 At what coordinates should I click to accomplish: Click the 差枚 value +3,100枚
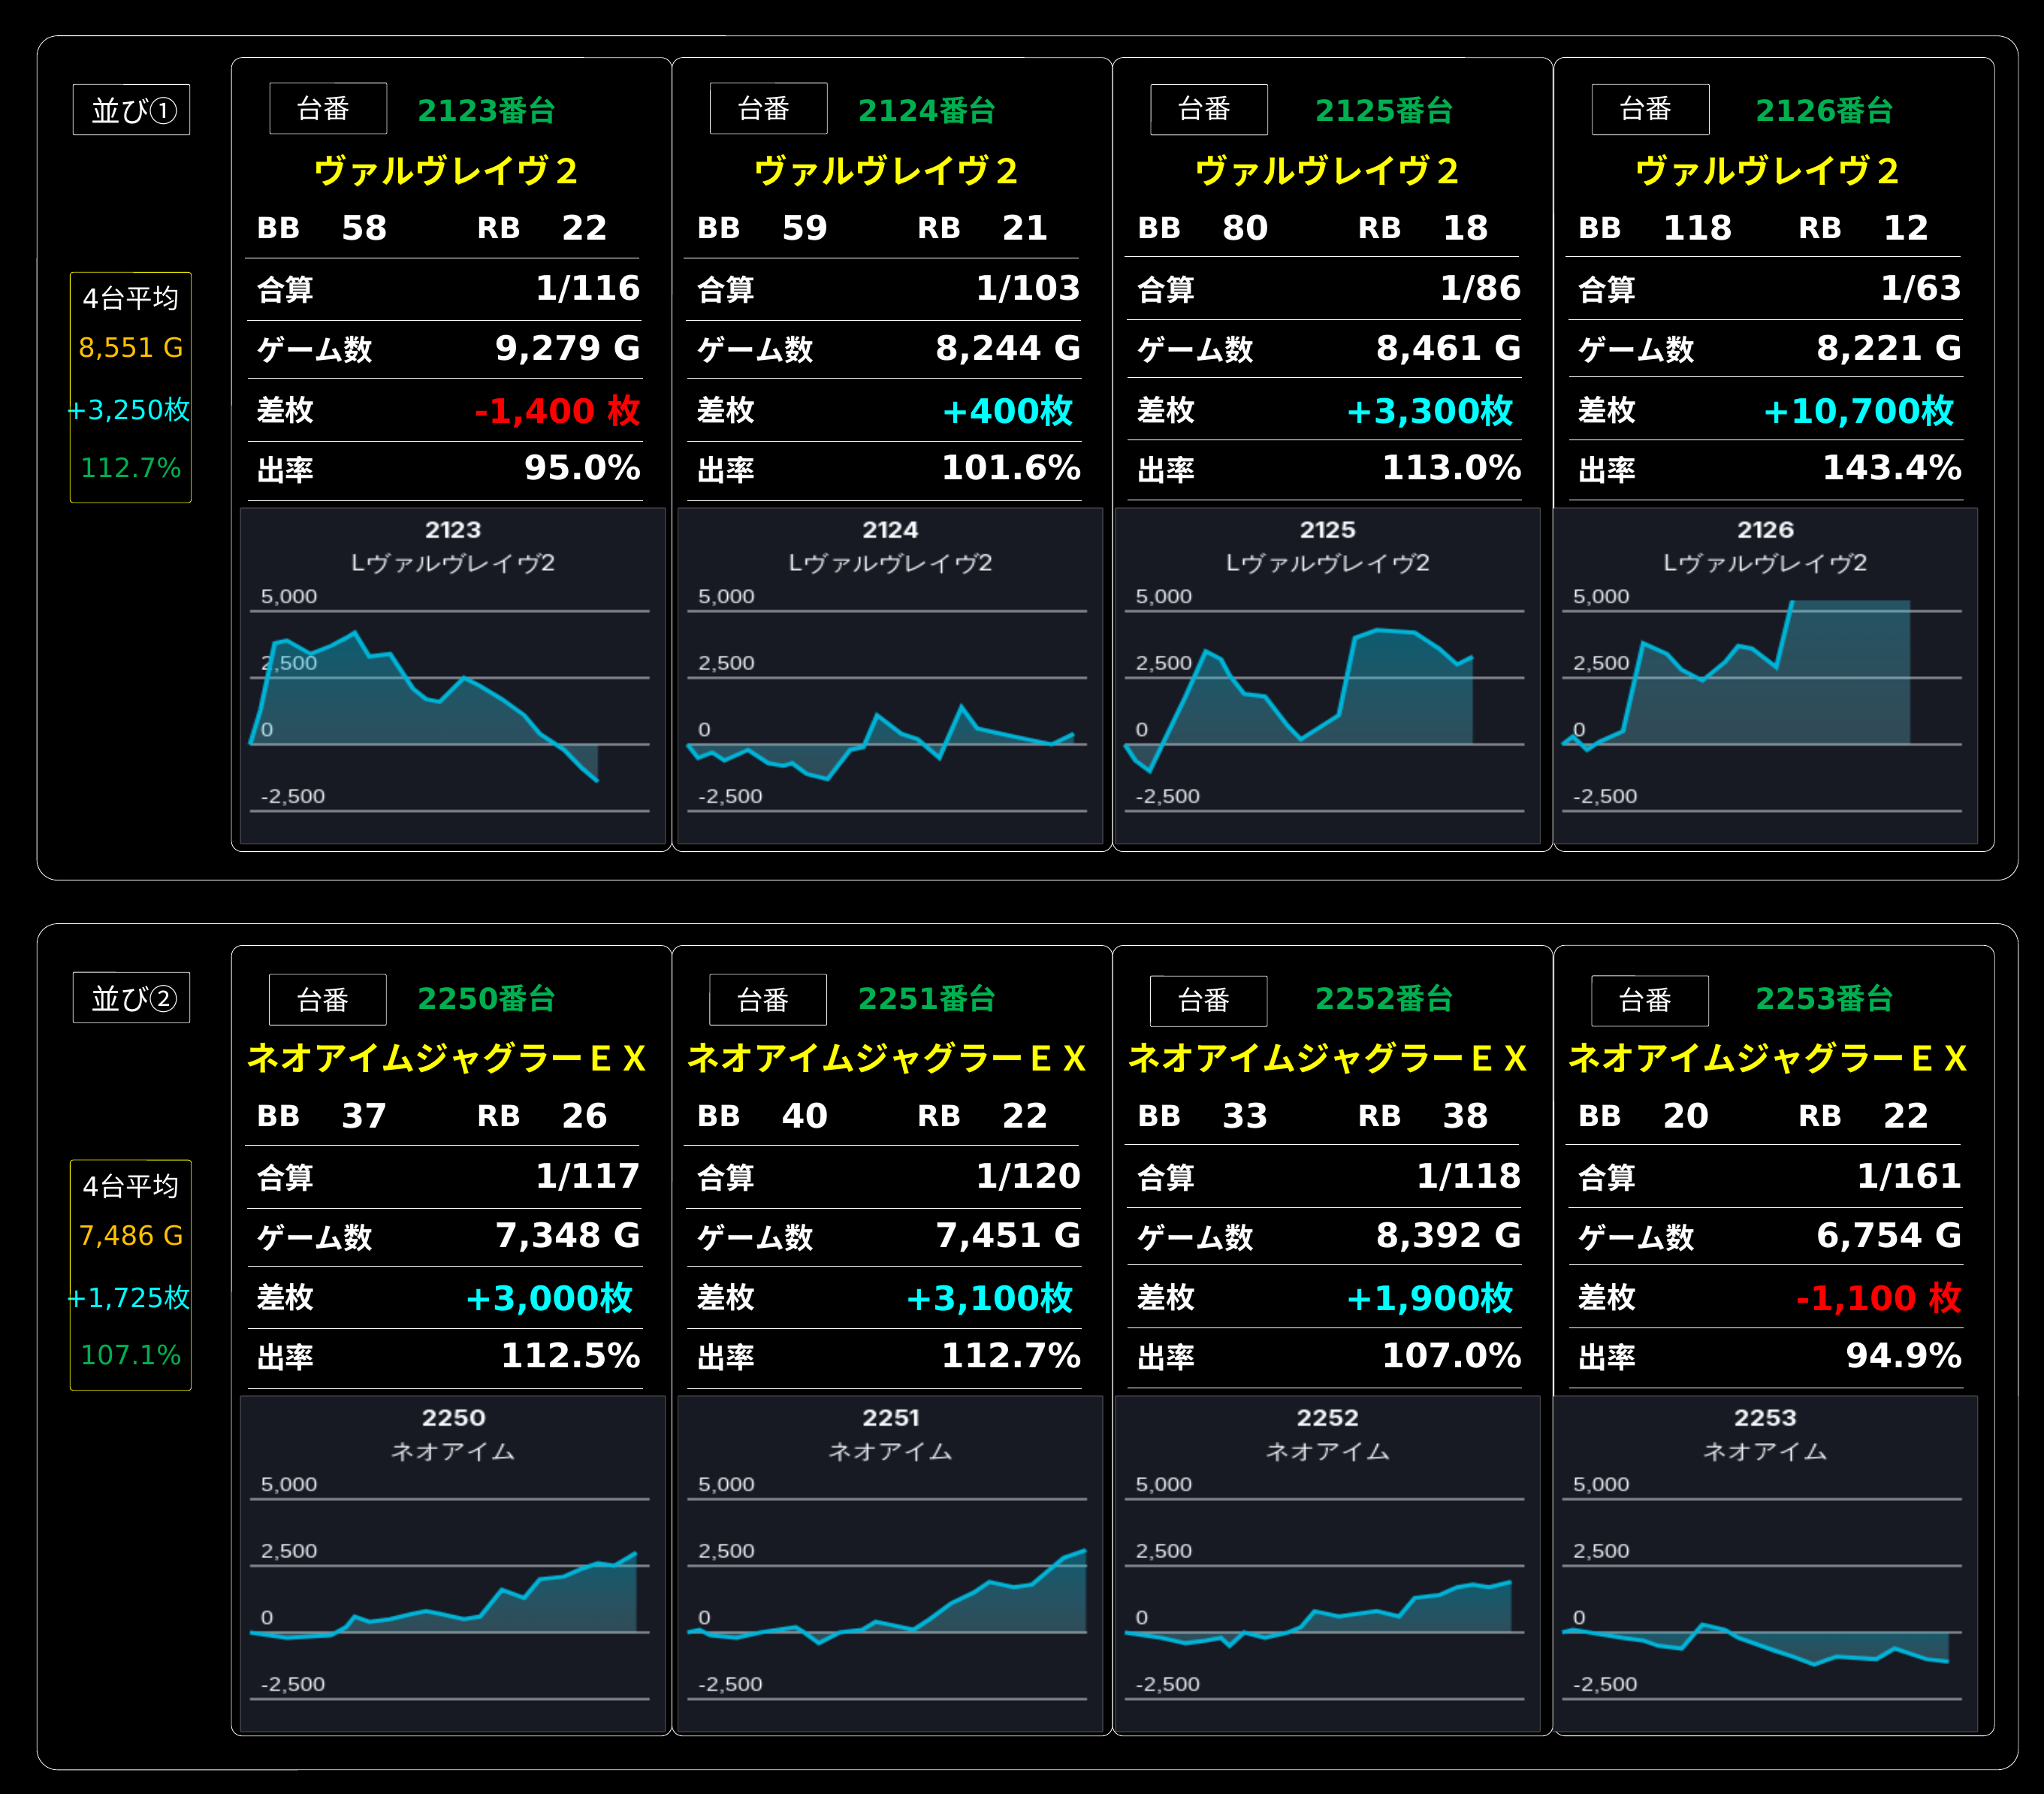pyautogui.click(x=989, y=1298)
